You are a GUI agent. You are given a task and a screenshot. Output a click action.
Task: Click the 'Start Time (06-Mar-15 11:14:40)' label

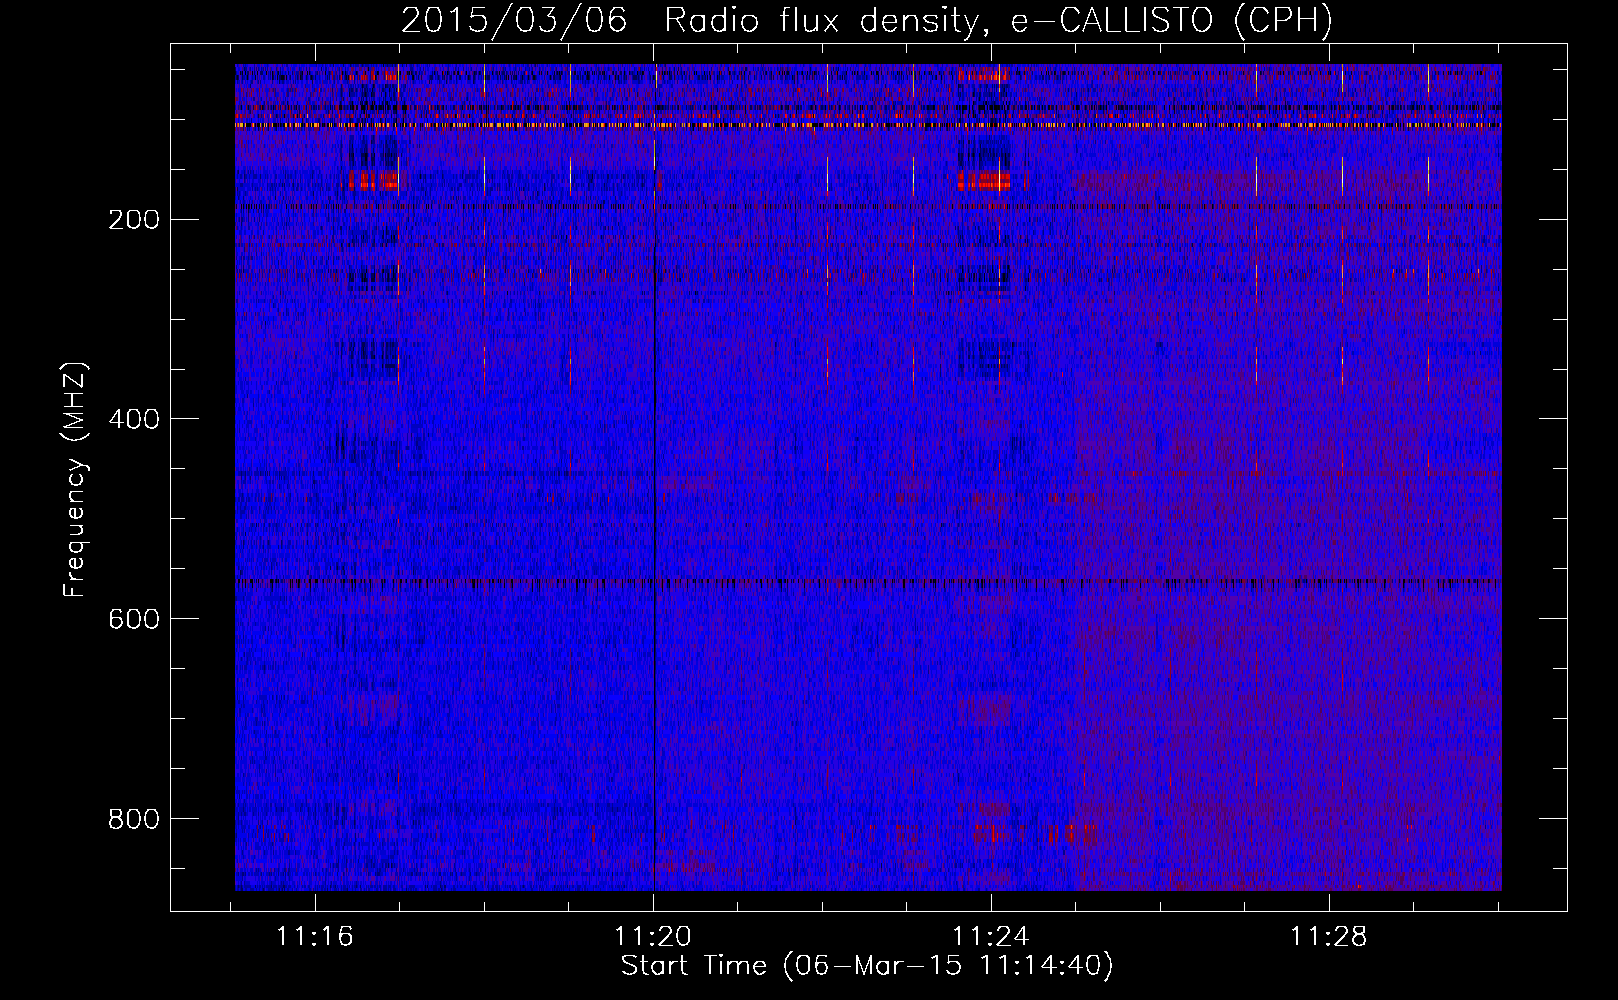point(867,966)
